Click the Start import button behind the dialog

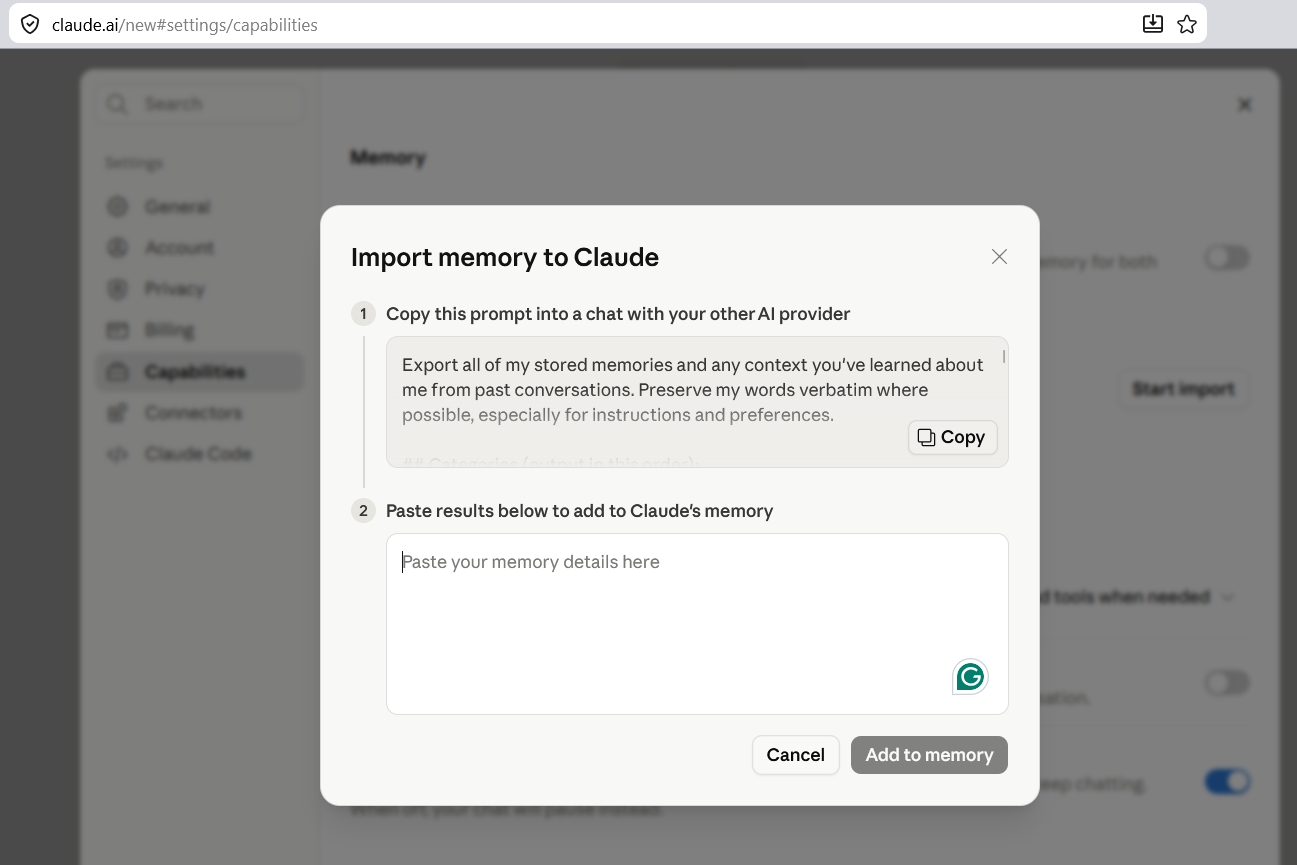point(1183,389)
